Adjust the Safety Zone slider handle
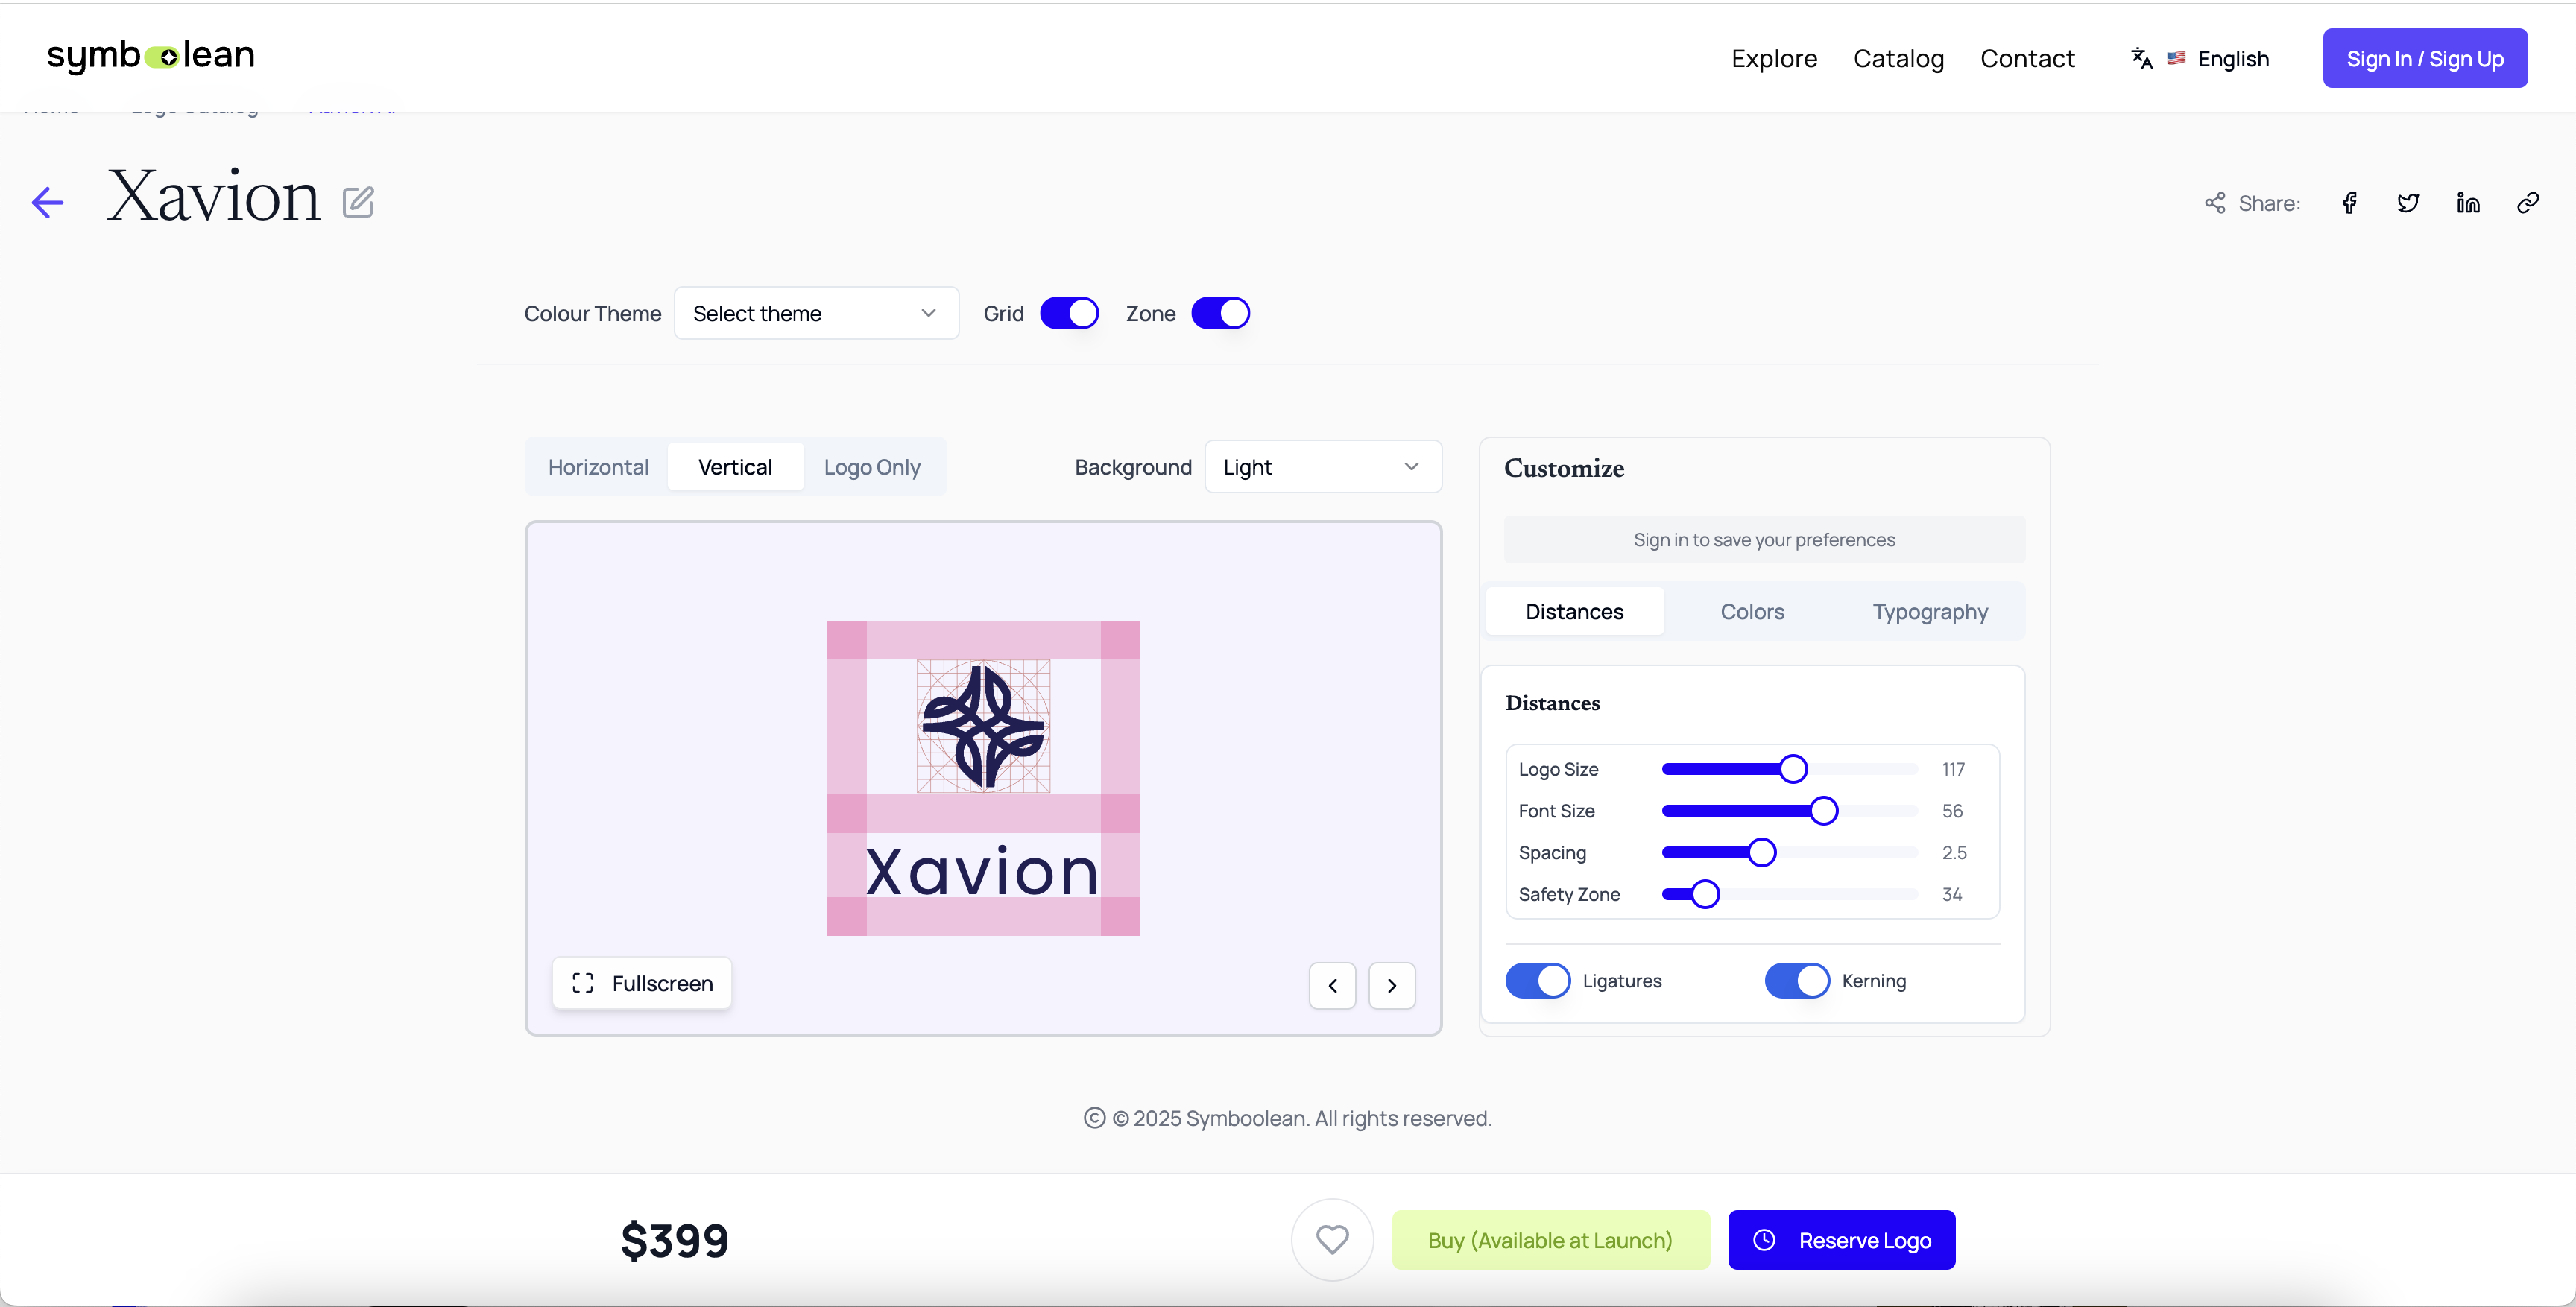 [1705, 895]
